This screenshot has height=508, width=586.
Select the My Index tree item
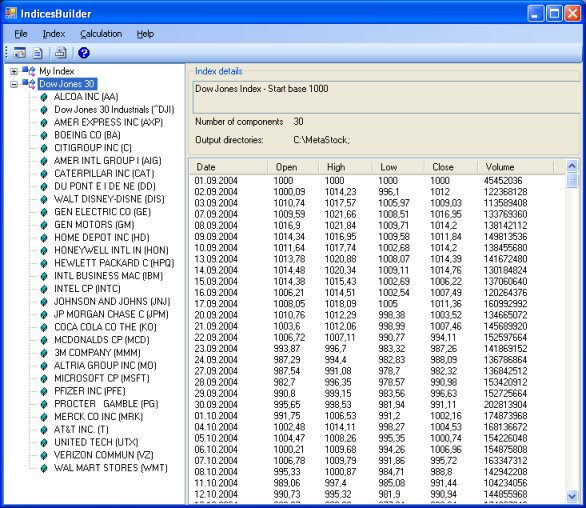point(57,71)
